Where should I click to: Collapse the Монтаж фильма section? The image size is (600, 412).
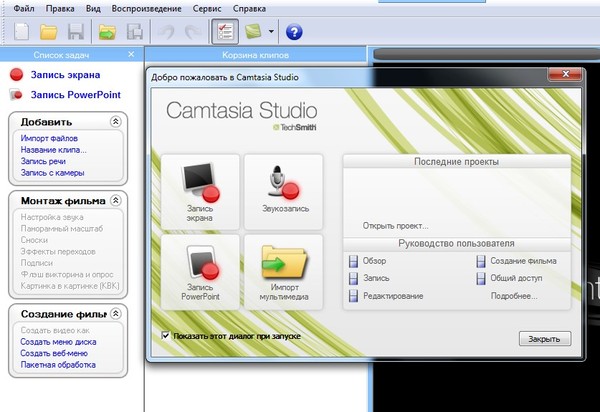pos(116,200)
